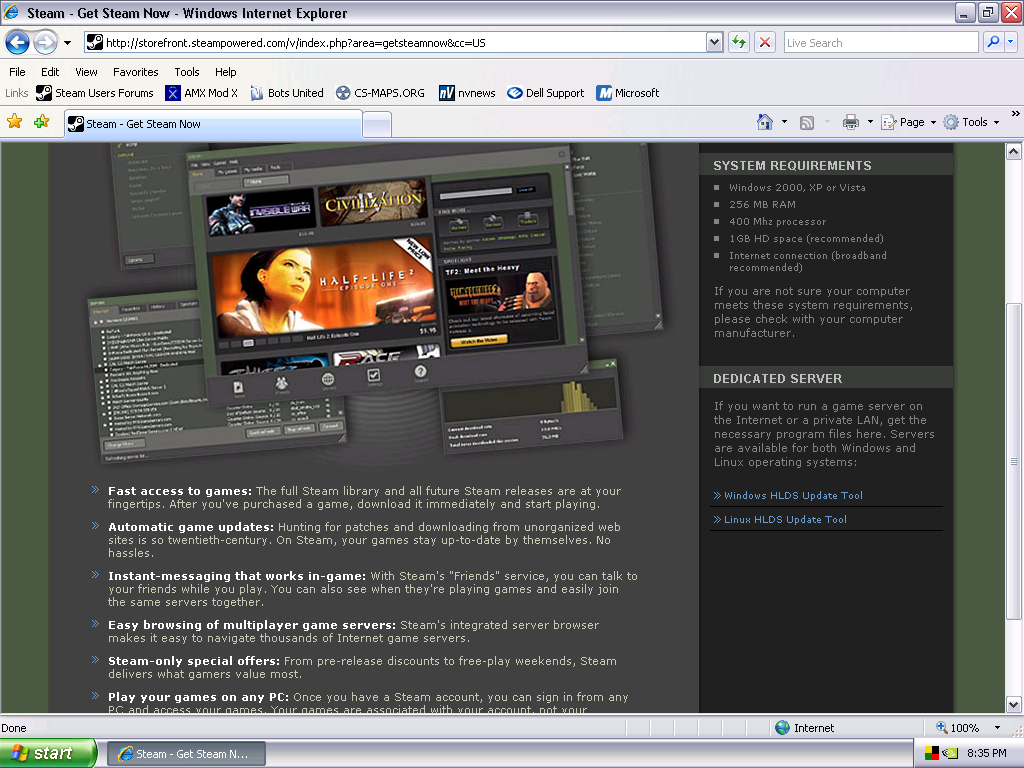This screenshot has width=1024, height=768.
Task: Click the red Stop loading icon
Action: [765, 43]
